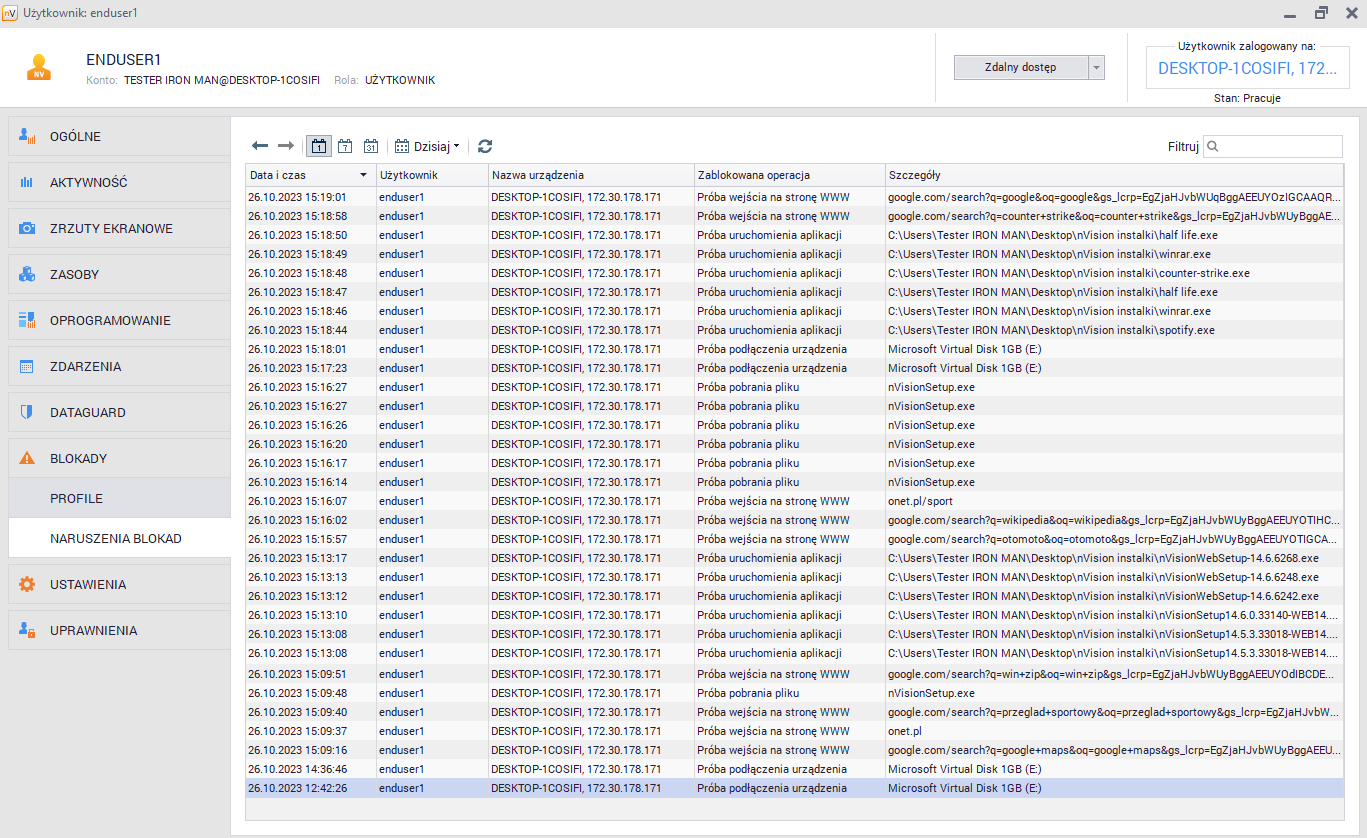
Task: Select the nVisionSetup14.6.0.33140 row
Action: tap(794, 615)
